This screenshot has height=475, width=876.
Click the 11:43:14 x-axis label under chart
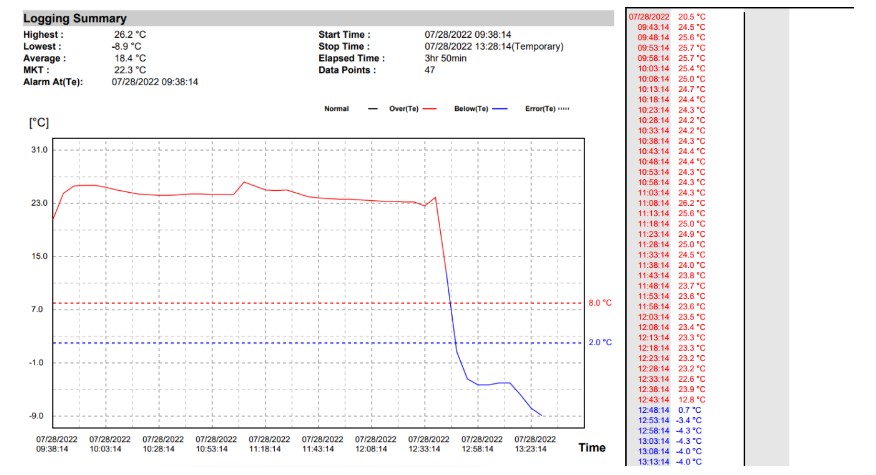coord(318,449)
